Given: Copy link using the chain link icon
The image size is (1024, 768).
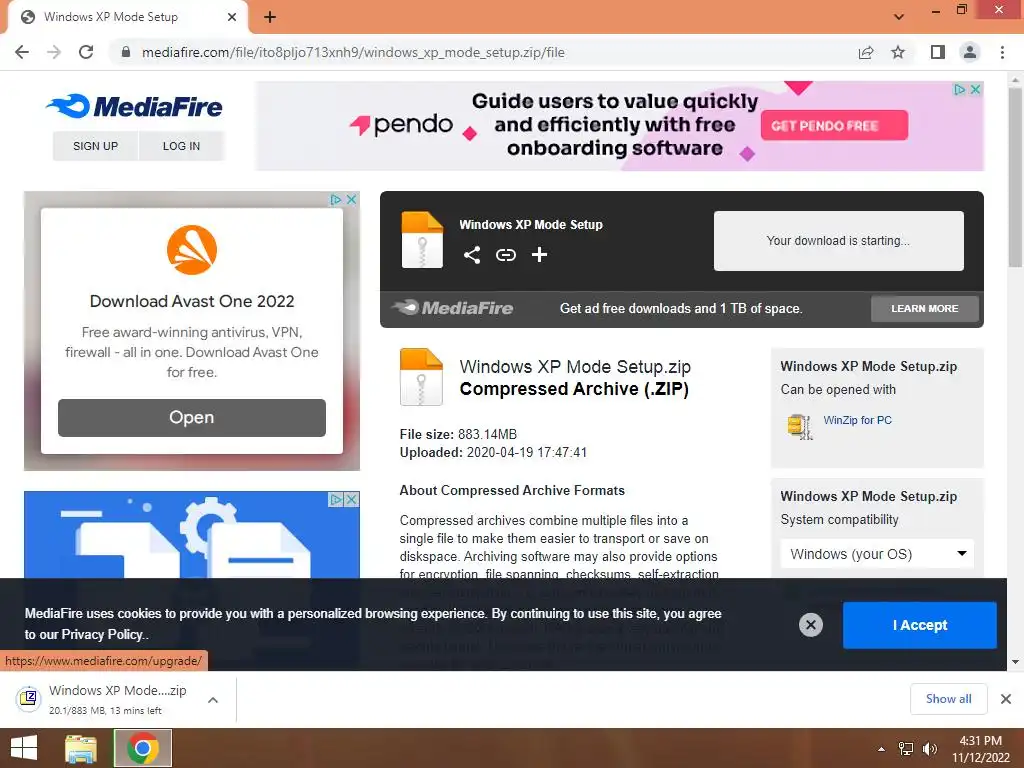Looking at the screenshot, I should (x=505, y=255).
